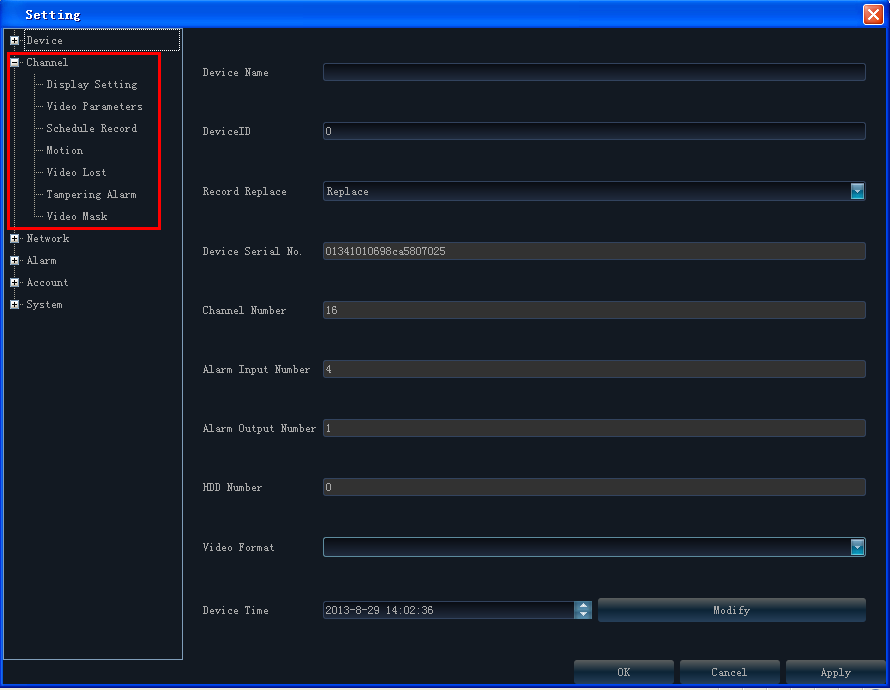
Task: Collapse the Channel tree node
Action: point(14,62)
